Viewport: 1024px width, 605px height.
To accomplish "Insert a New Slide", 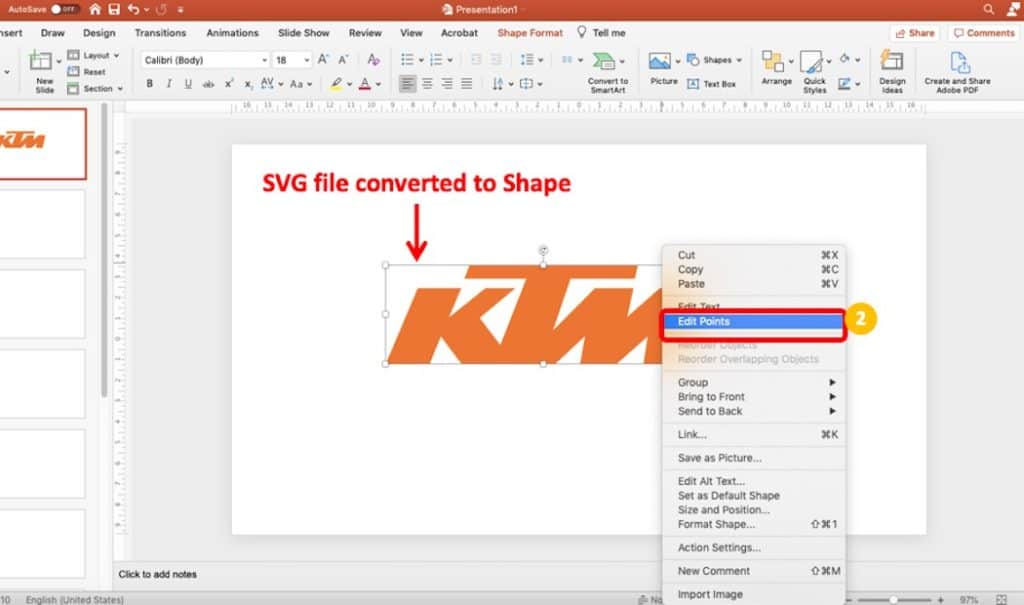I will pyautogui.click(x=44, y=72).
